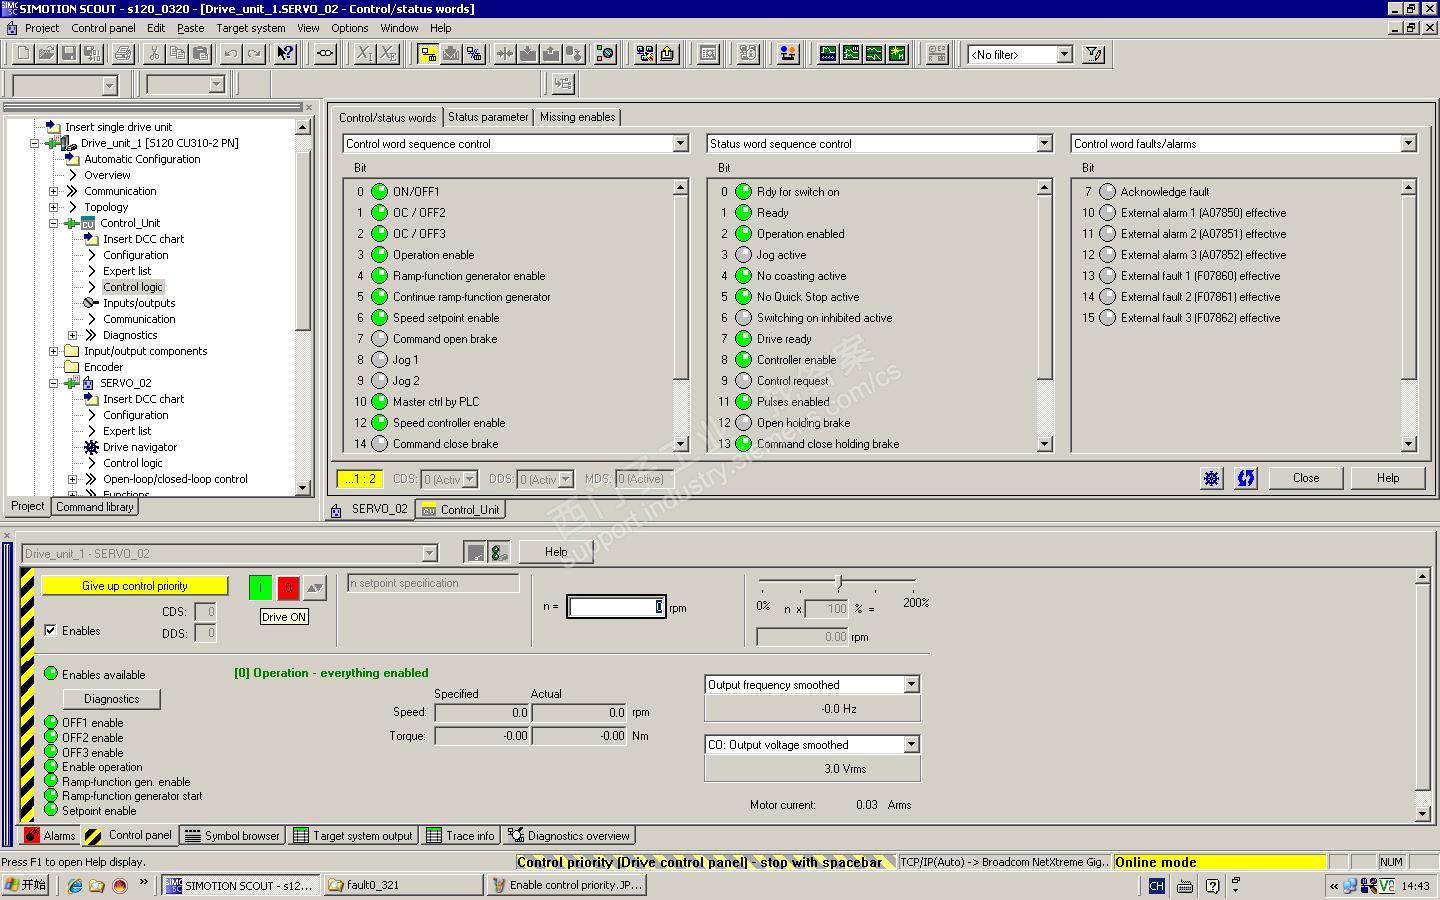Screen dimensions: 1440x900
Task: Click the measuring functions toolbar icon
Action: [x=874, y=54]
